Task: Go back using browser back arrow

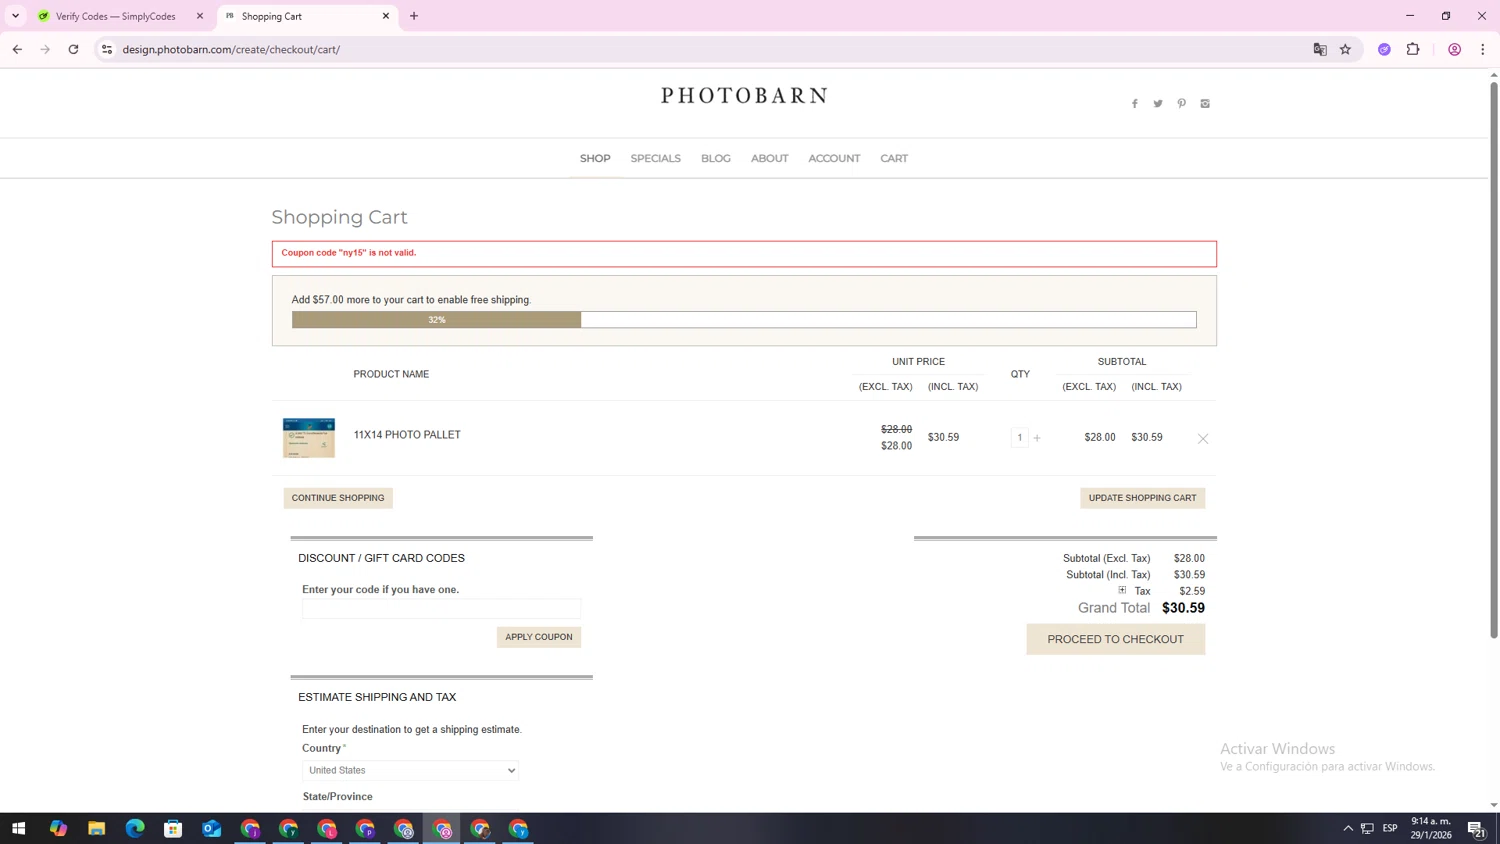Action: pos(17,49)
